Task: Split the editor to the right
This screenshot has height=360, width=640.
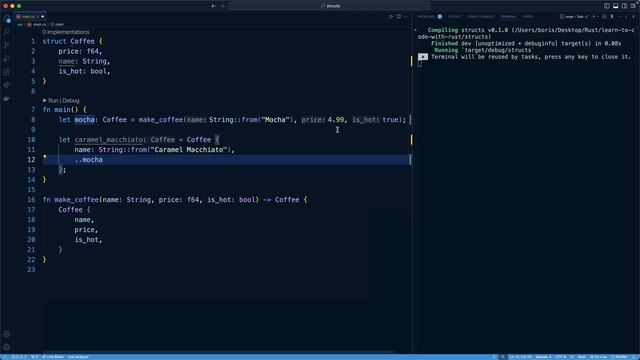Action: (x=399, y=17)
